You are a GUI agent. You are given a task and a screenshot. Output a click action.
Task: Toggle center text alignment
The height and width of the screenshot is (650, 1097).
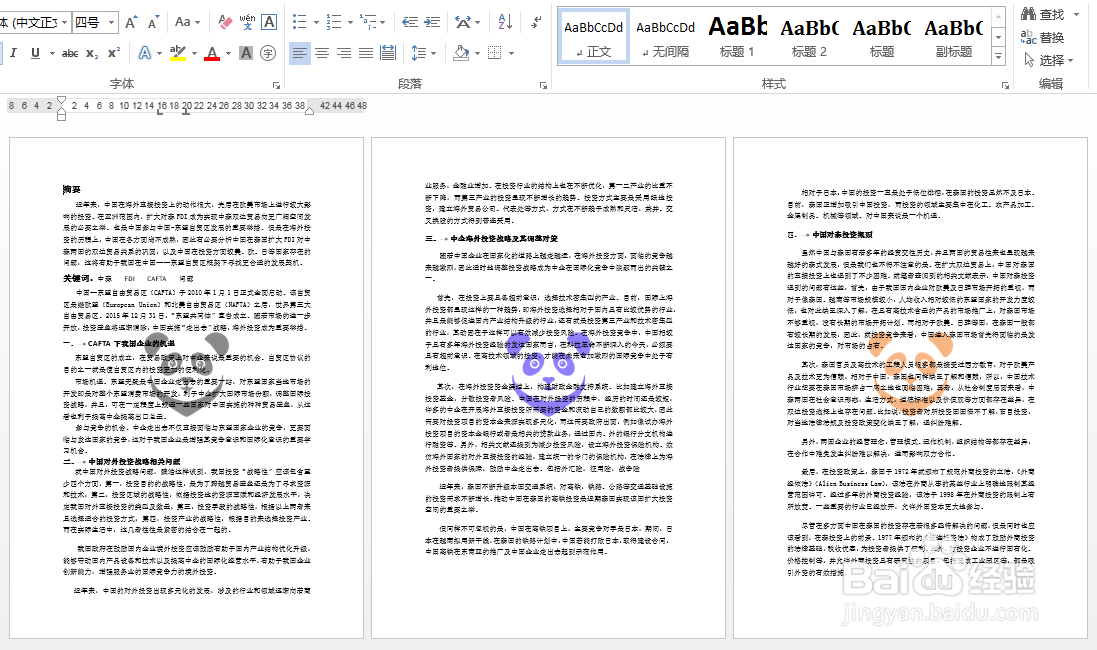(322, 52)
